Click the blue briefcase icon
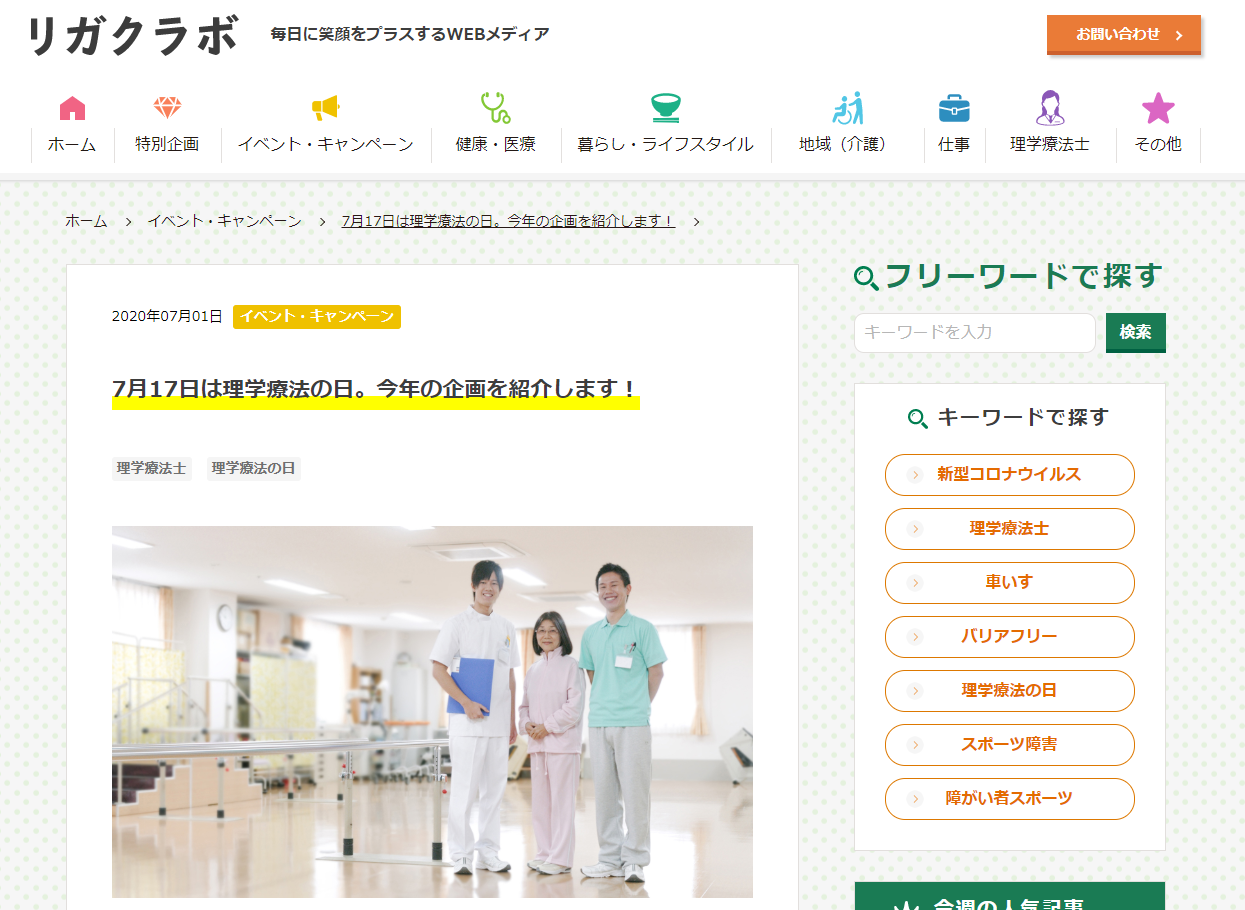The height and width of the screenshot is (910, 1245). click(954, 108)
